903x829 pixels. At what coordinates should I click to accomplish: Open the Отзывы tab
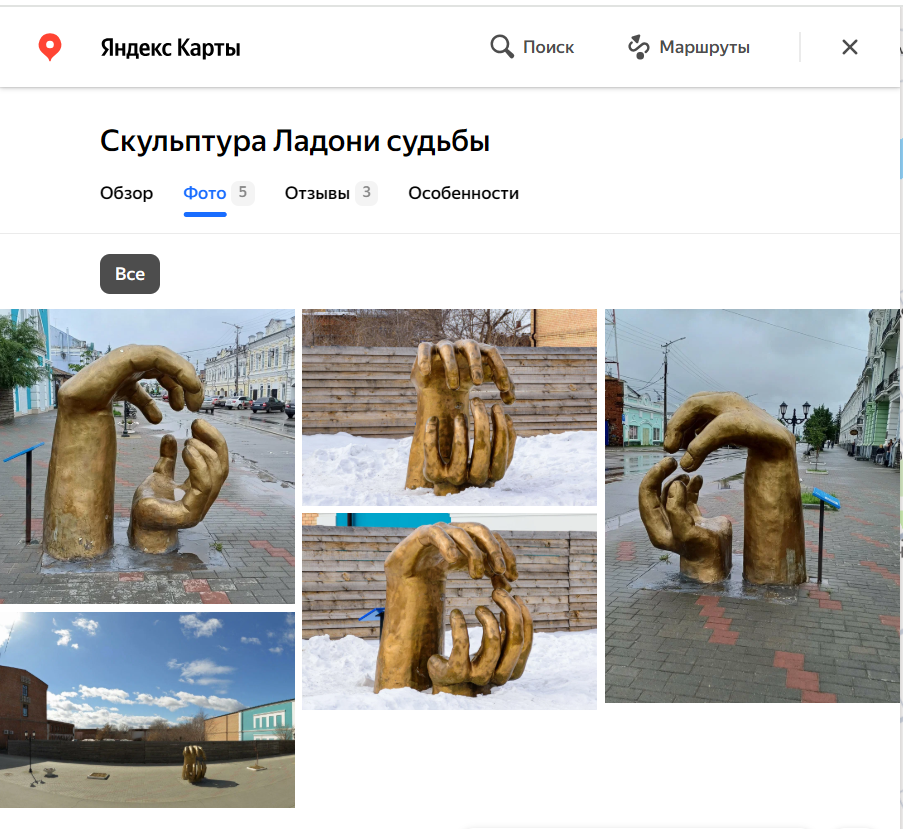click(317, 193)
